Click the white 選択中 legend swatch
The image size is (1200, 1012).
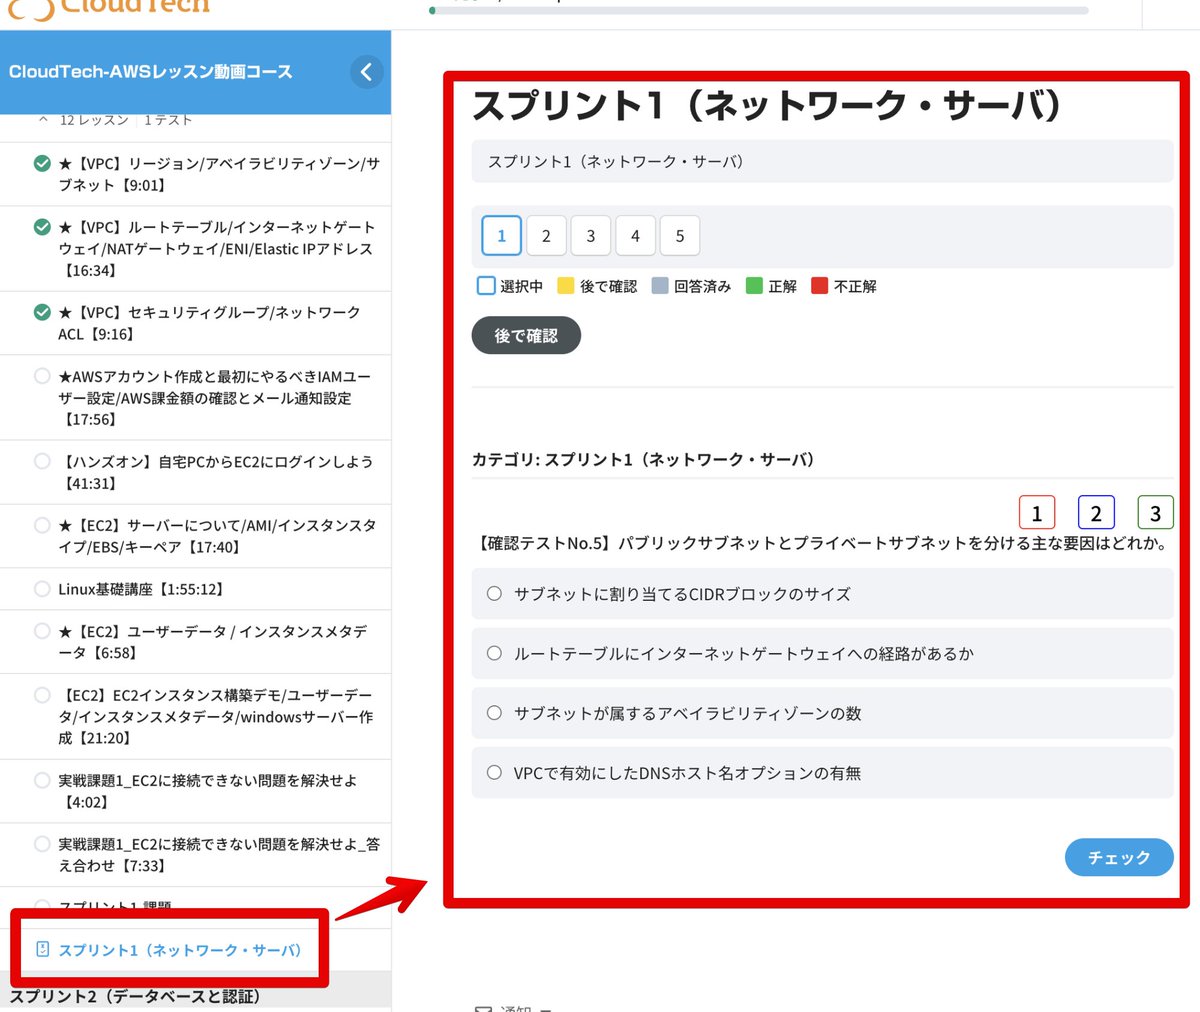tap(486, 286)
